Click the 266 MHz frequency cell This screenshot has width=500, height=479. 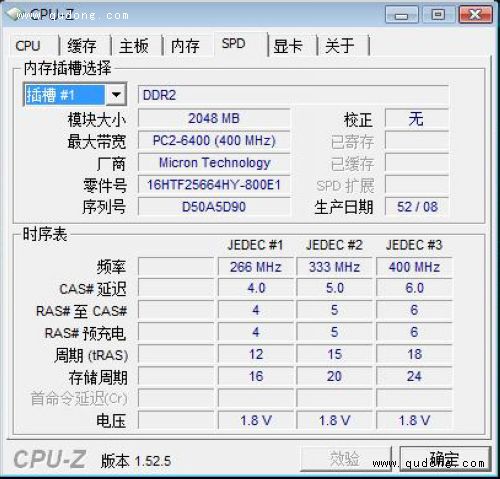pos(256,267)
